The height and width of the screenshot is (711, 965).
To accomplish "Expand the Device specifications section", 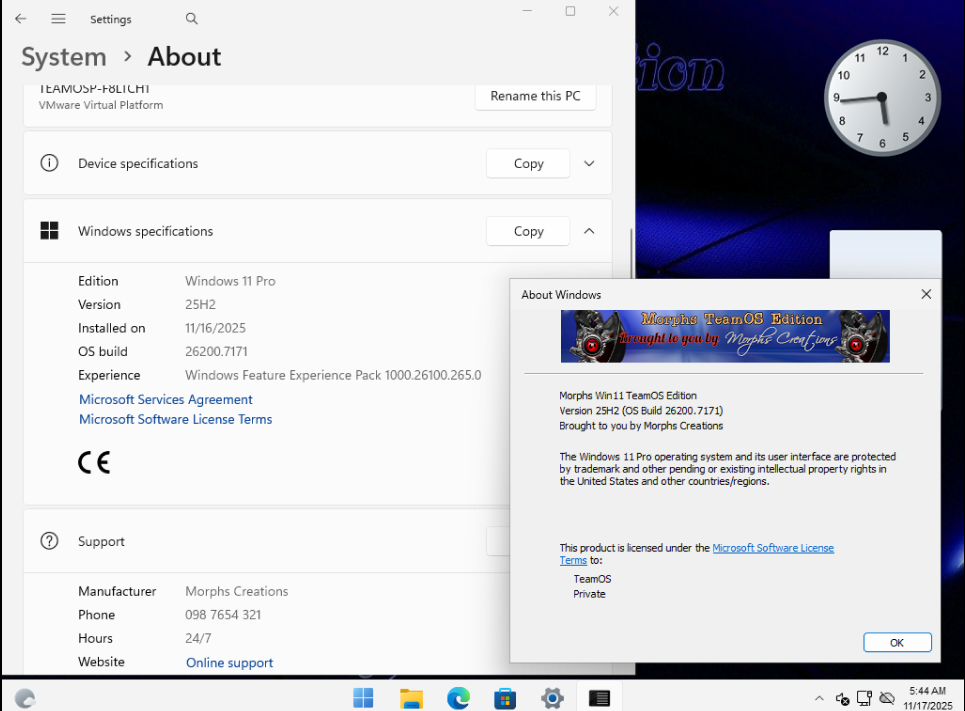I will pos(589,164).
